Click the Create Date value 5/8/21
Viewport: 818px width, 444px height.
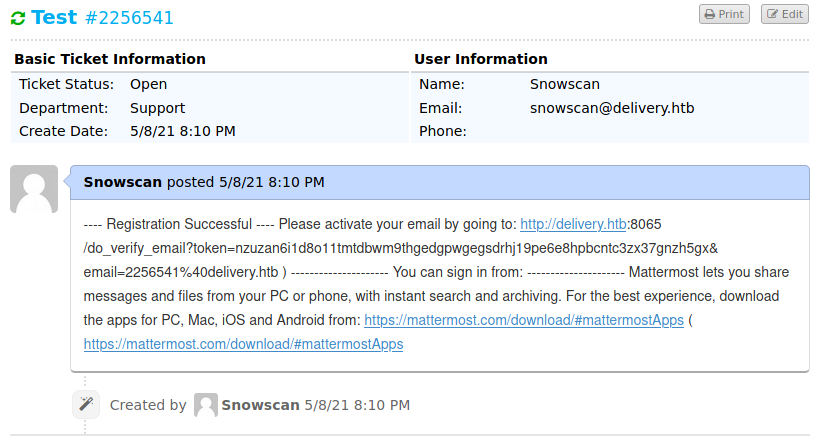pyautogui.click(x=183, y=131)
